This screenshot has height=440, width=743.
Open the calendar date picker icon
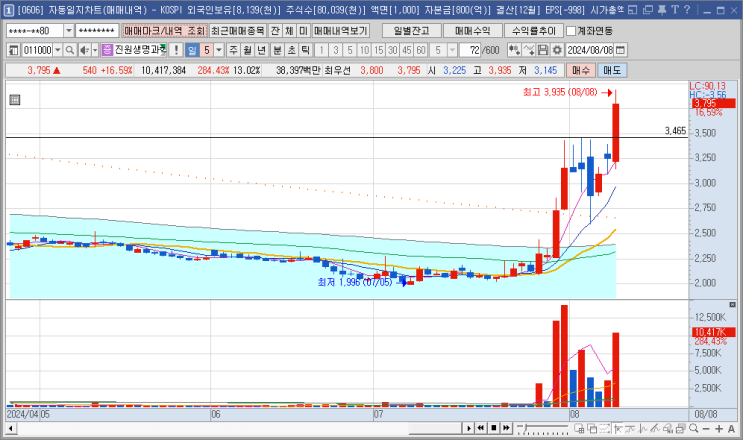pos(620,50)
